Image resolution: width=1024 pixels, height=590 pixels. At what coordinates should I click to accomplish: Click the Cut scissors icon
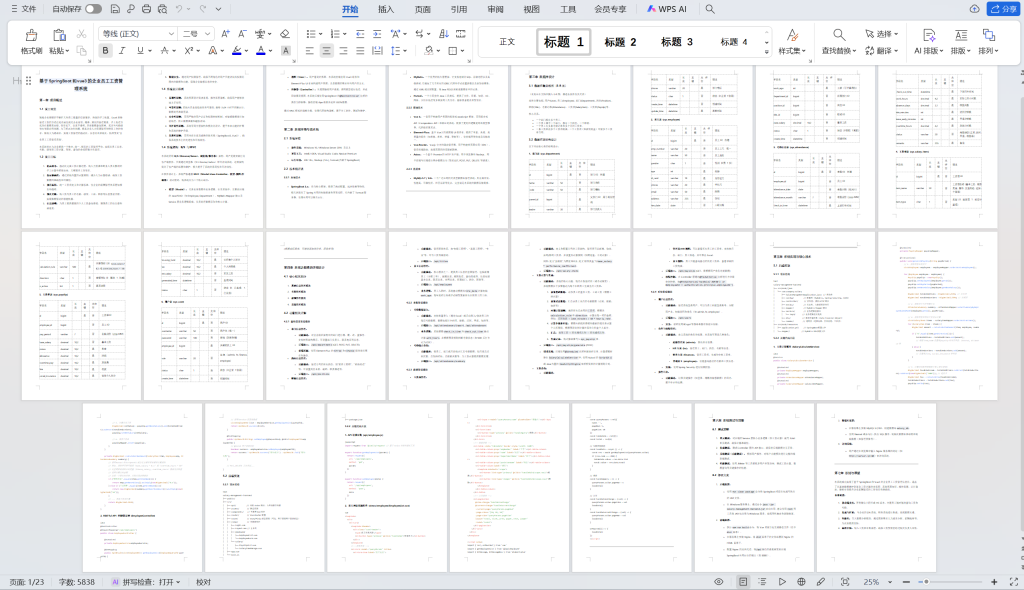82,34
